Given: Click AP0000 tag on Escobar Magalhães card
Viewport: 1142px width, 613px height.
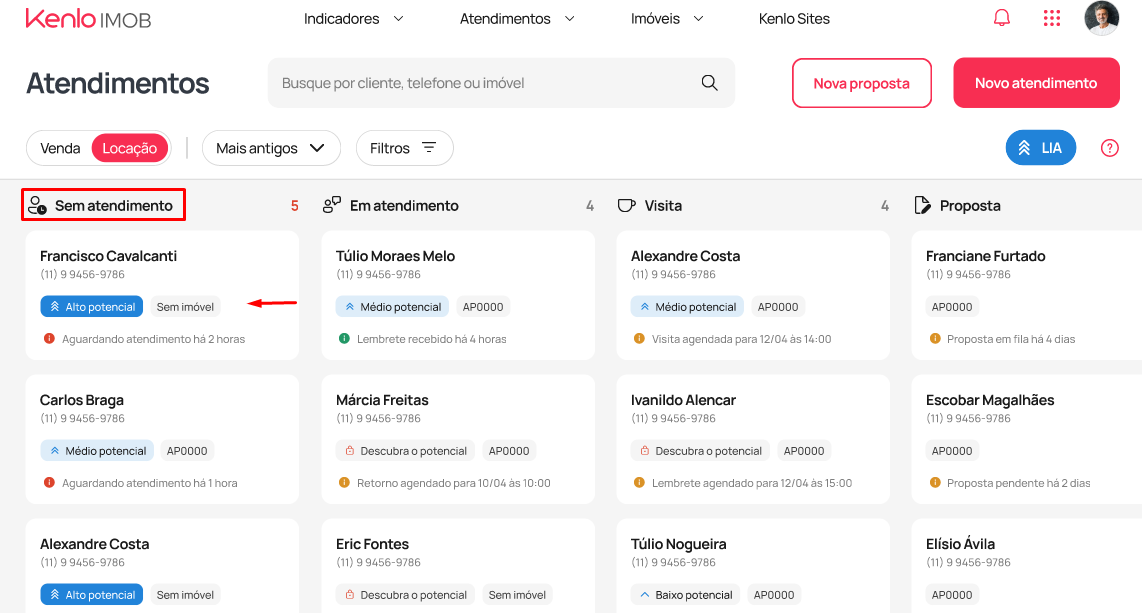Looking at the screenshot, I should [952, 451].
